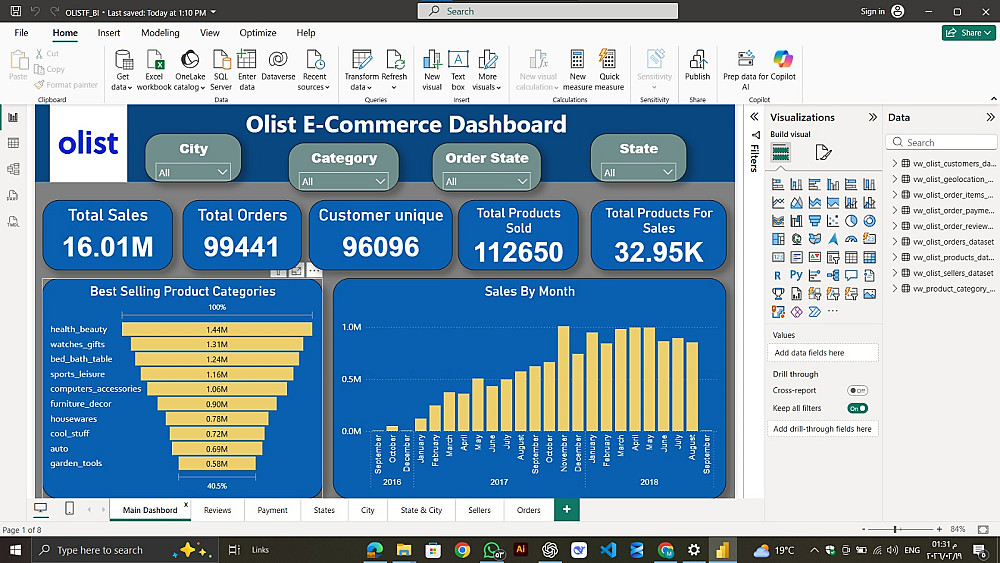Switch to Report view in left sidebar
Viewport: 1000px width, 563px height.
(x=13, y=117)
